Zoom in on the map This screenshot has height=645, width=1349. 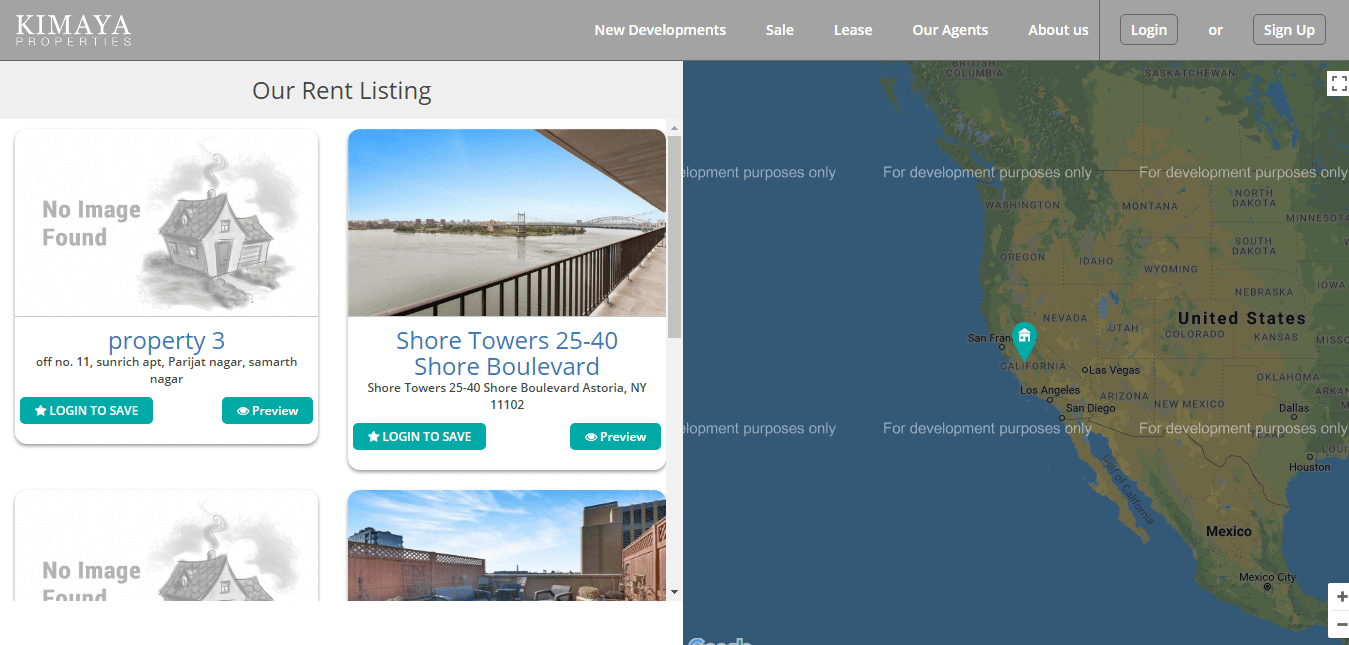(x=1341, y=597)
